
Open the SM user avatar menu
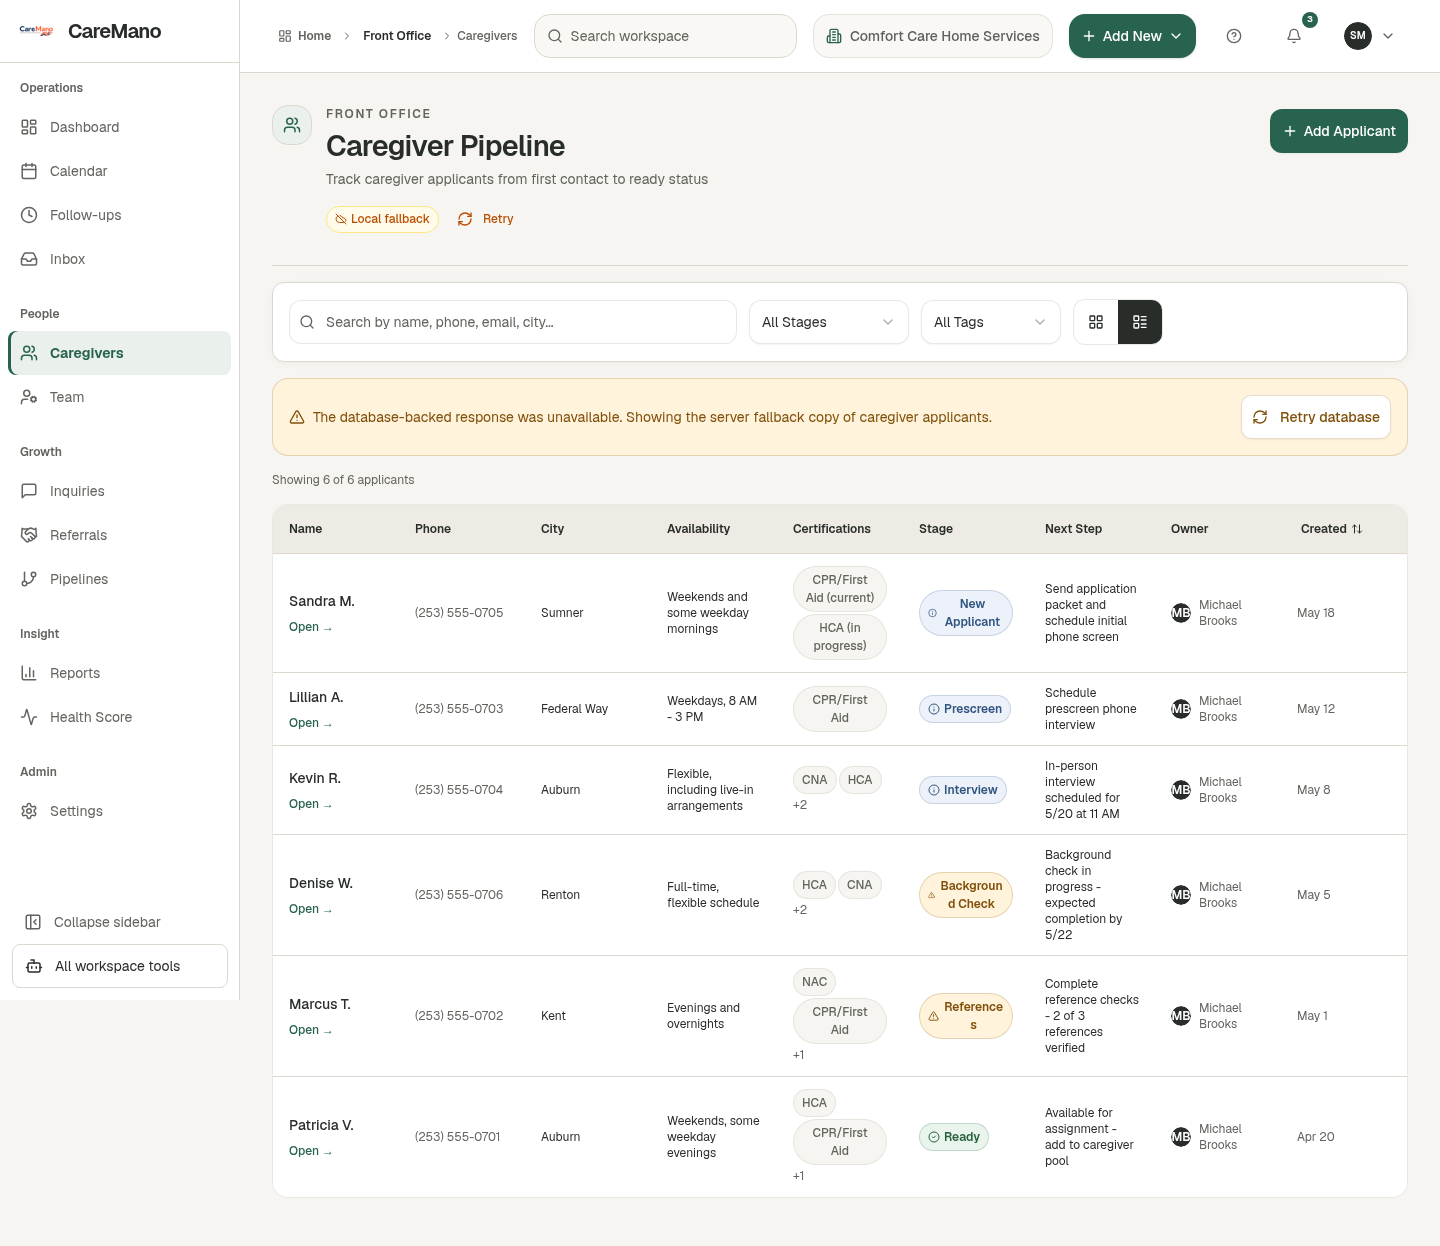(x=1358, y=36)
